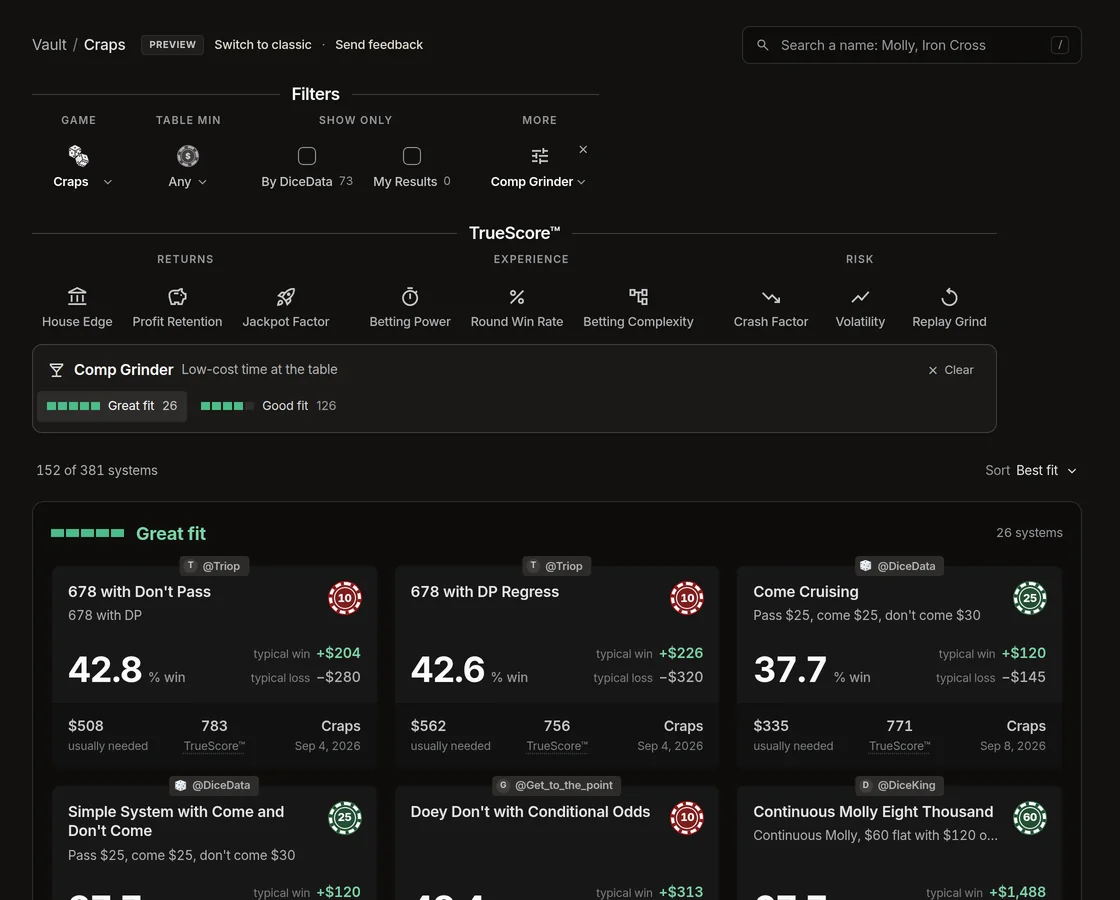Viewport: 1120px width, 900px height.
Task: Clear the Comp Grinder filter
Action: click(x=951, y=370)
